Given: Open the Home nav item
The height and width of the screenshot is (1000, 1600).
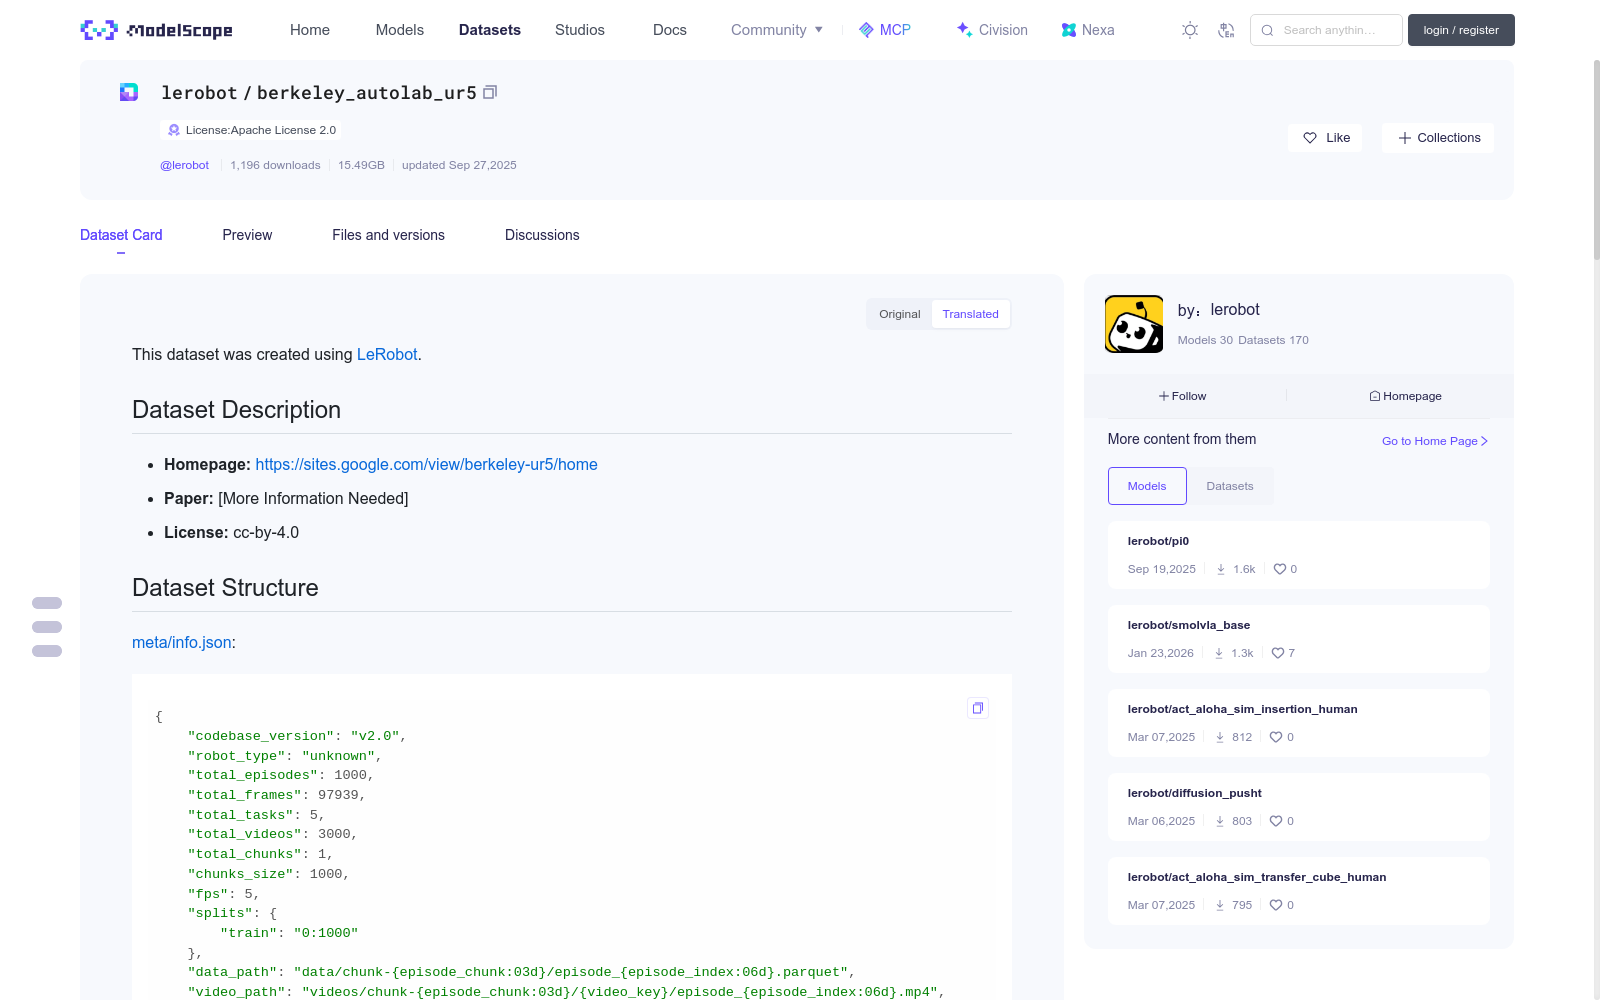Looking at the screenshot, I should 310,30.
